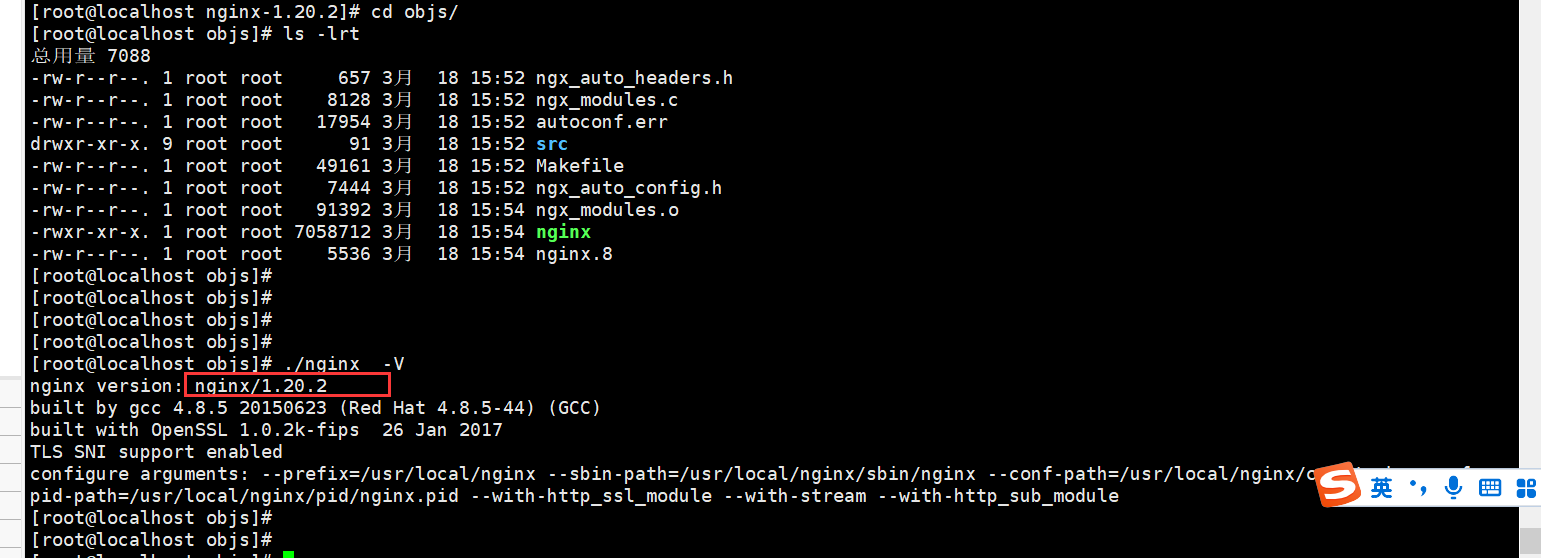The height and width of the screenshot is (558, 1541).
Task: Click the Sogou input method logo
Action: (1336, 486)
